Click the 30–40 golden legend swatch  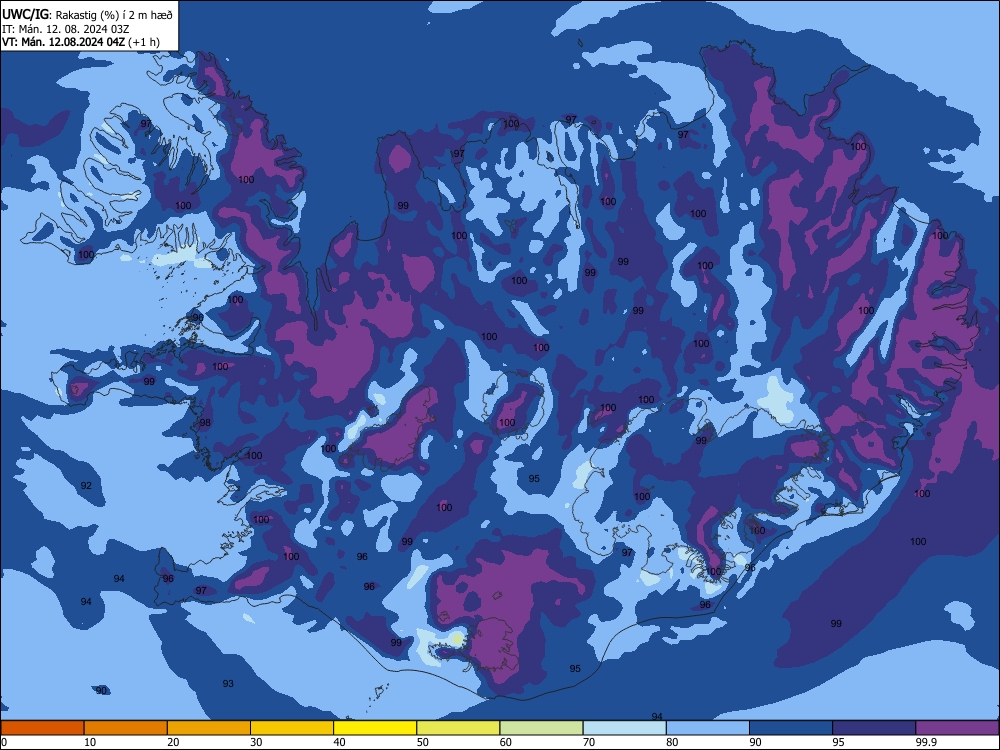coord(292,728)
